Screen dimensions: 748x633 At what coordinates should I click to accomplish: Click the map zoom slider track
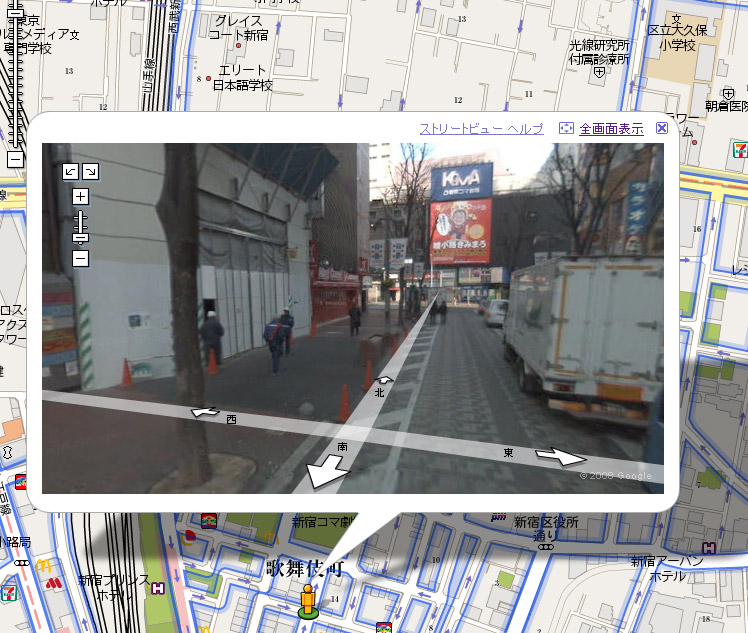click(x=17, y=83)
